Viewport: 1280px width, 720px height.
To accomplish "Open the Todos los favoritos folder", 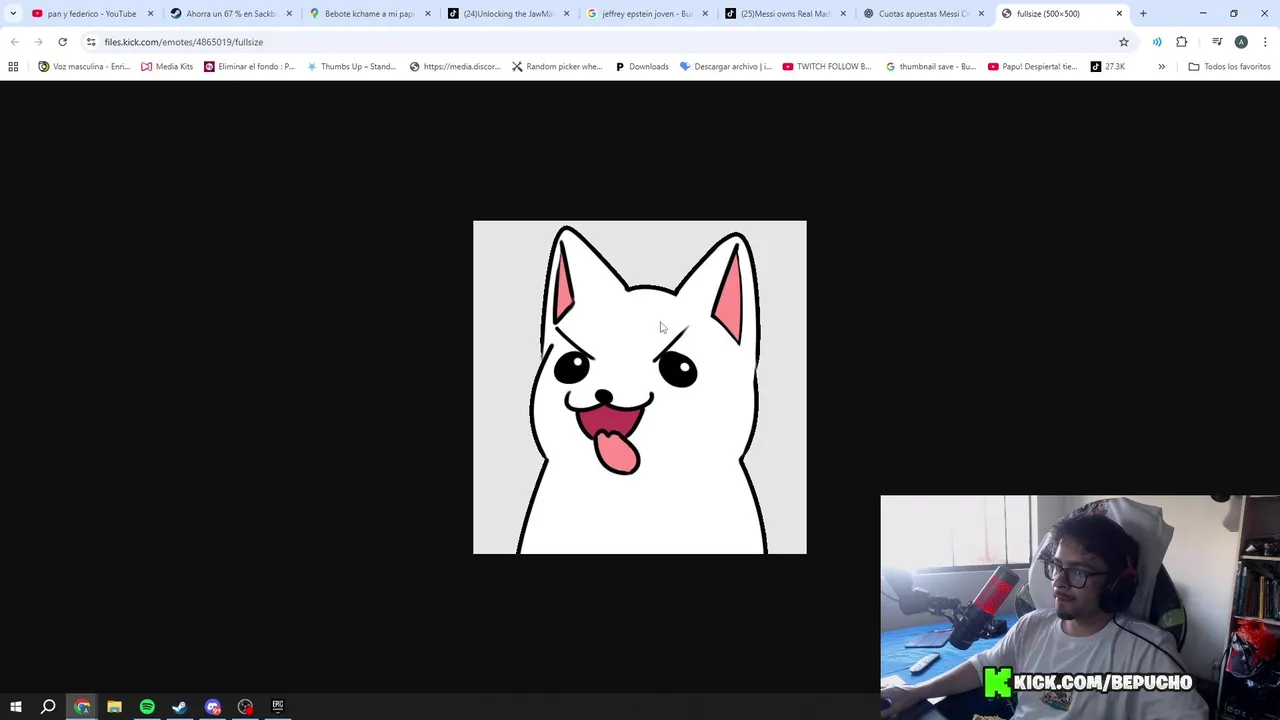I will [1229, 66].
